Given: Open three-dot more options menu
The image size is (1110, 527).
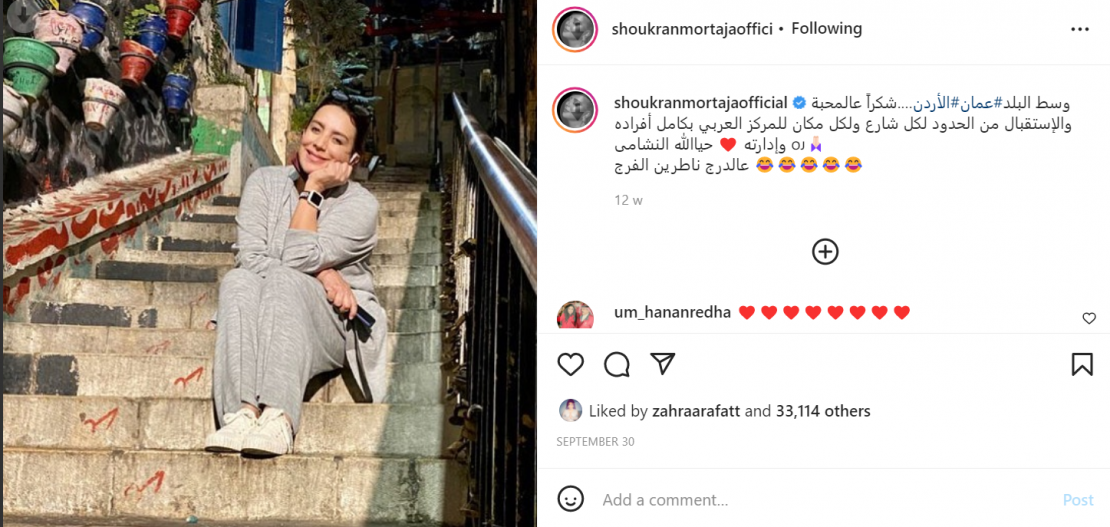Looking at the screenshot, I should click(x=1080, y=29).
